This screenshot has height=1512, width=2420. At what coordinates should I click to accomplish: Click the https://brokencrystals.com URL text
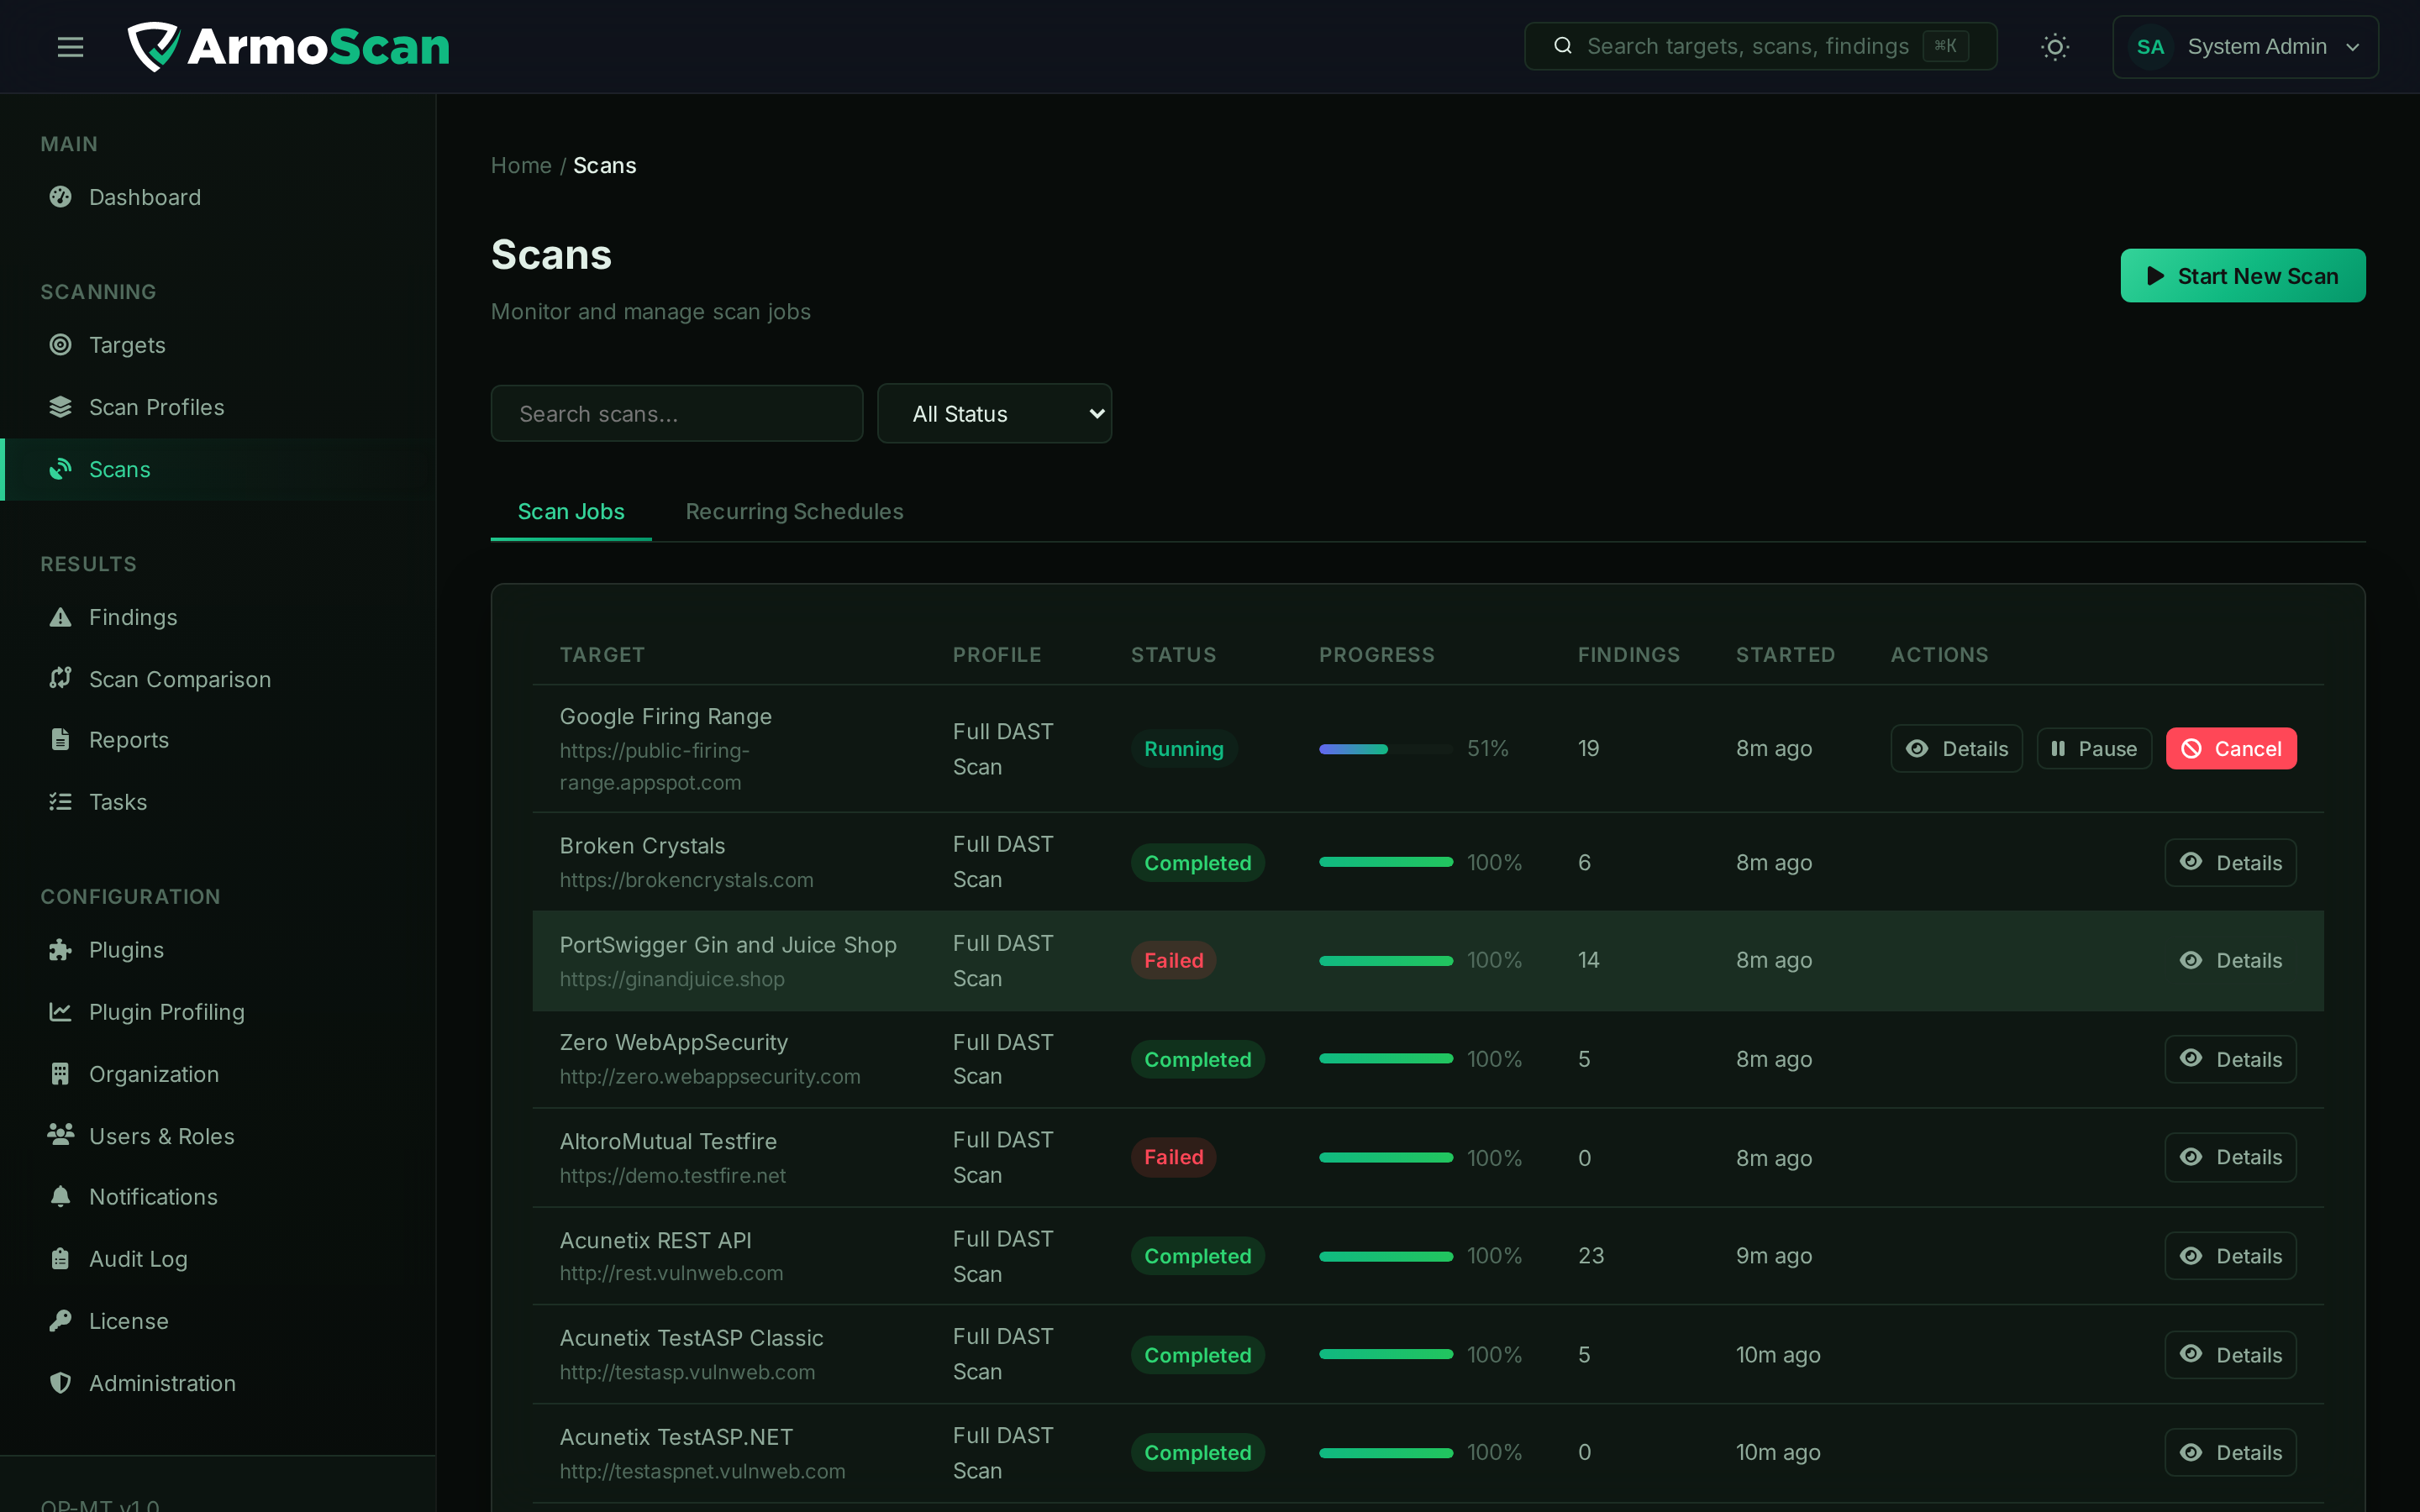pyautogui.click(x=686, y=880)
